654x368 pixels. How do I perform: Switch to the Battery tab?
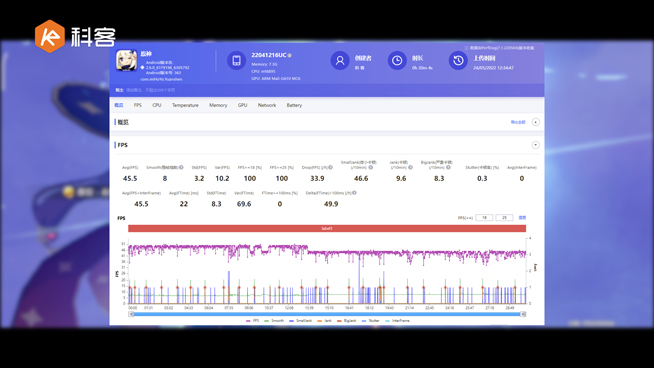pyautogui.click(x=294, y=105)
